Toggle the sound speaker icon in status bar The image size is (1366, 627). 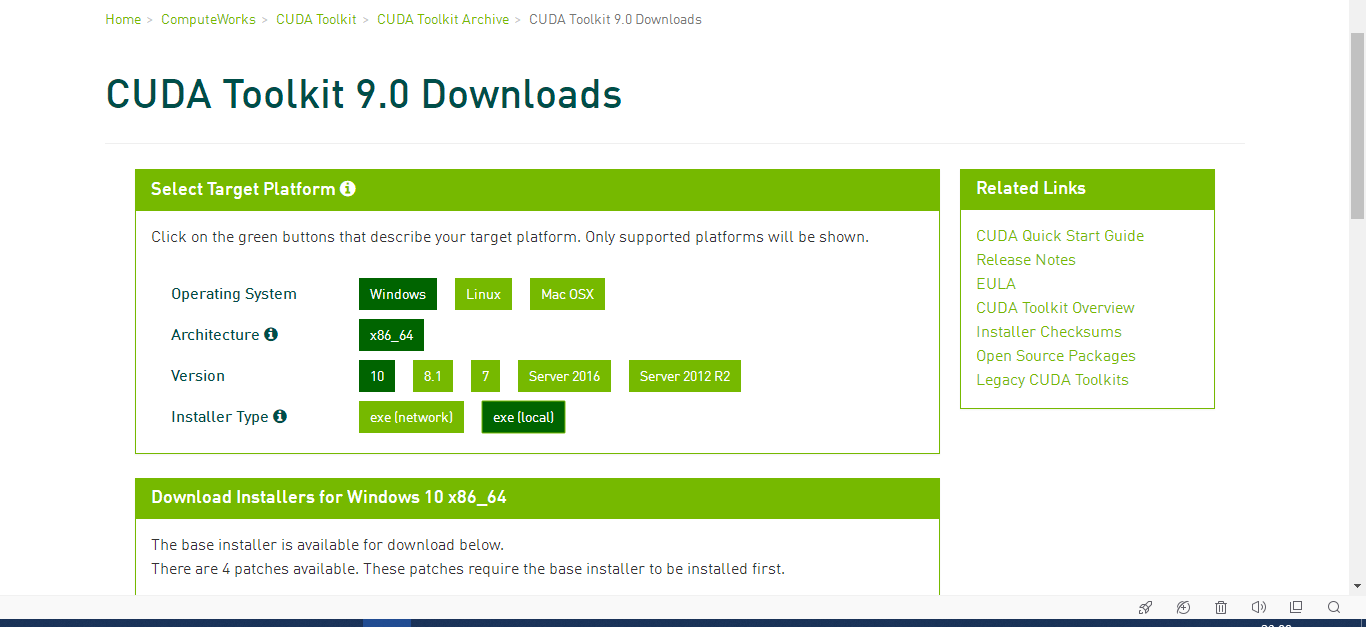point(1259,607)
